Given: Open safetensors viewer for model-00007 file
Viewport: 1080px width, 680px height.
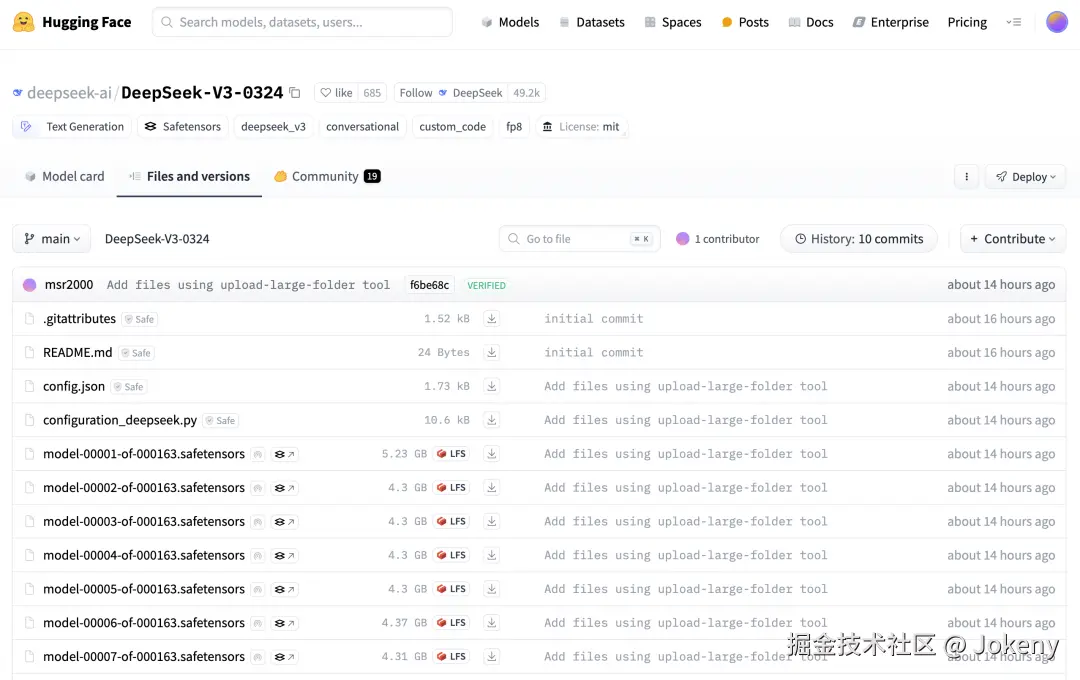Looking at the screenshot, I should pyautogui.click(x=284, y=657).
